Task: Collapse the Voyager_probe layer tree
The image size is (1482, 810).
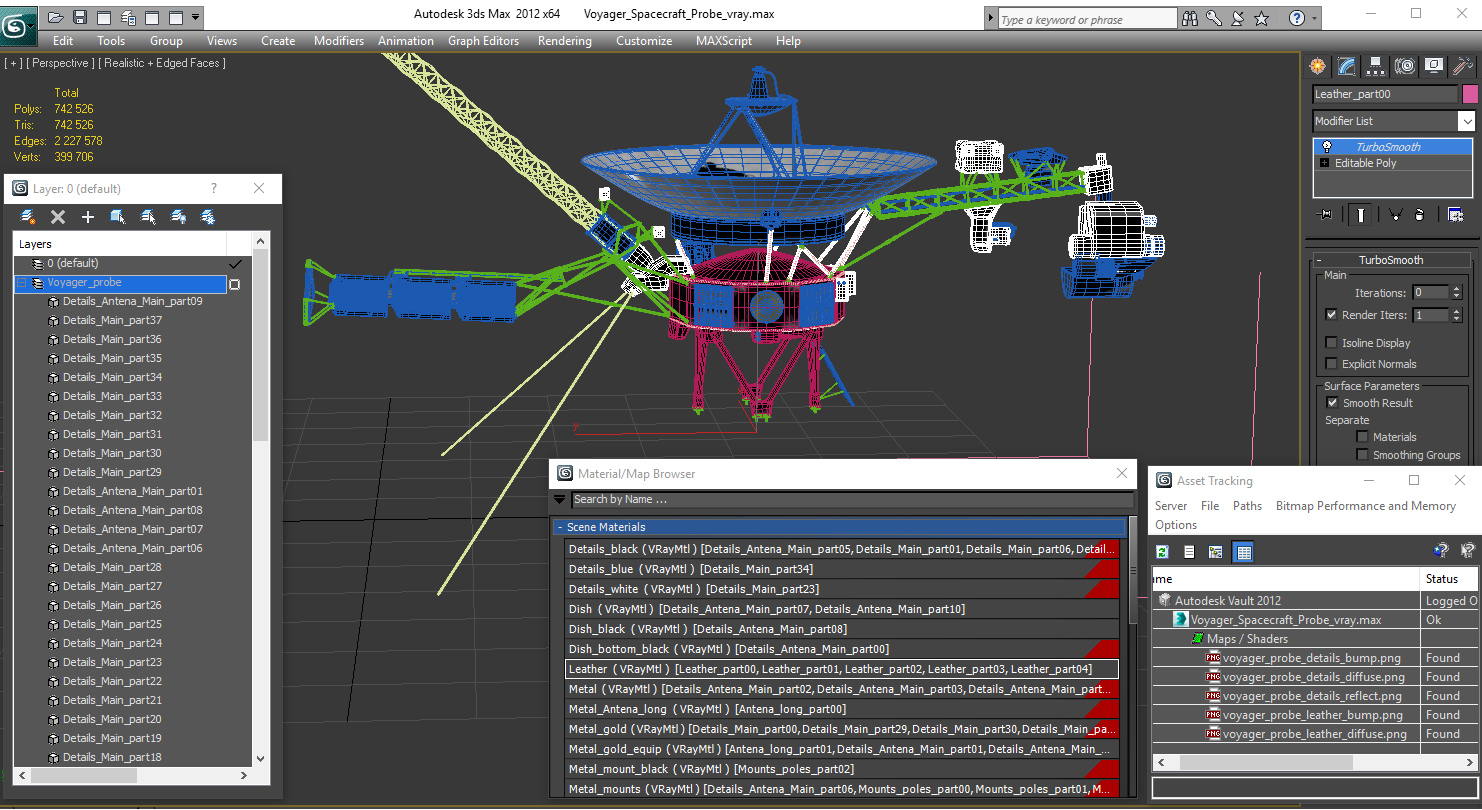Action: coord(21,283)
